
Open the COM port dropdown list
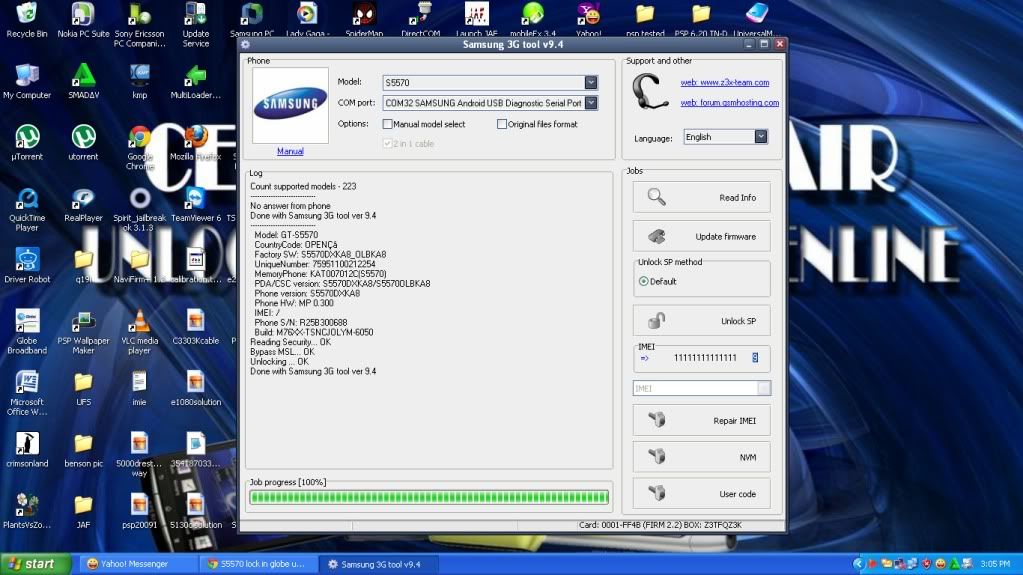590,103
